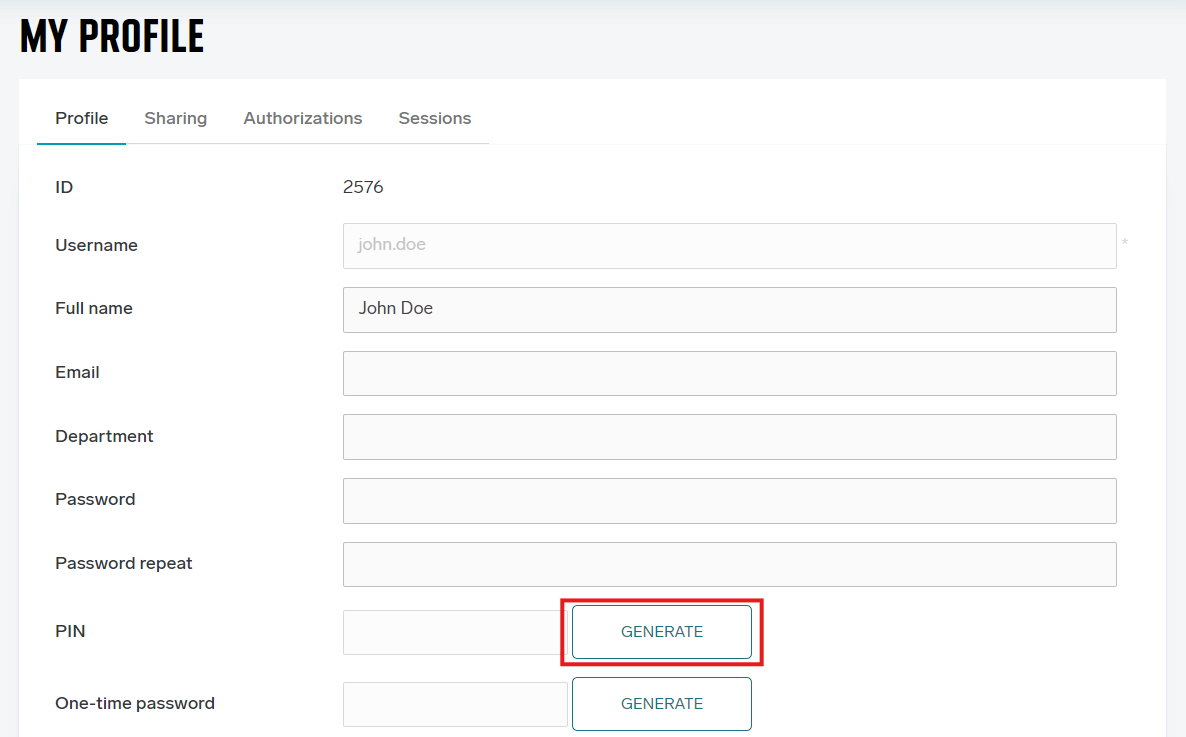Open the Sharing tab
Screen dimensions: 1186x737
click(175, 118)
